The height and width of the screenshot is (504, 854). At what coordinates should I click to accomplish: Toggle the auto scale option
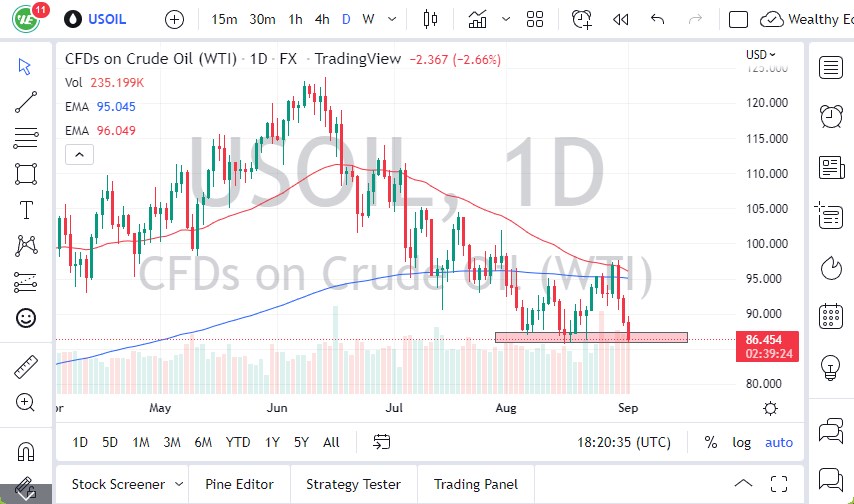pos(778,442)
